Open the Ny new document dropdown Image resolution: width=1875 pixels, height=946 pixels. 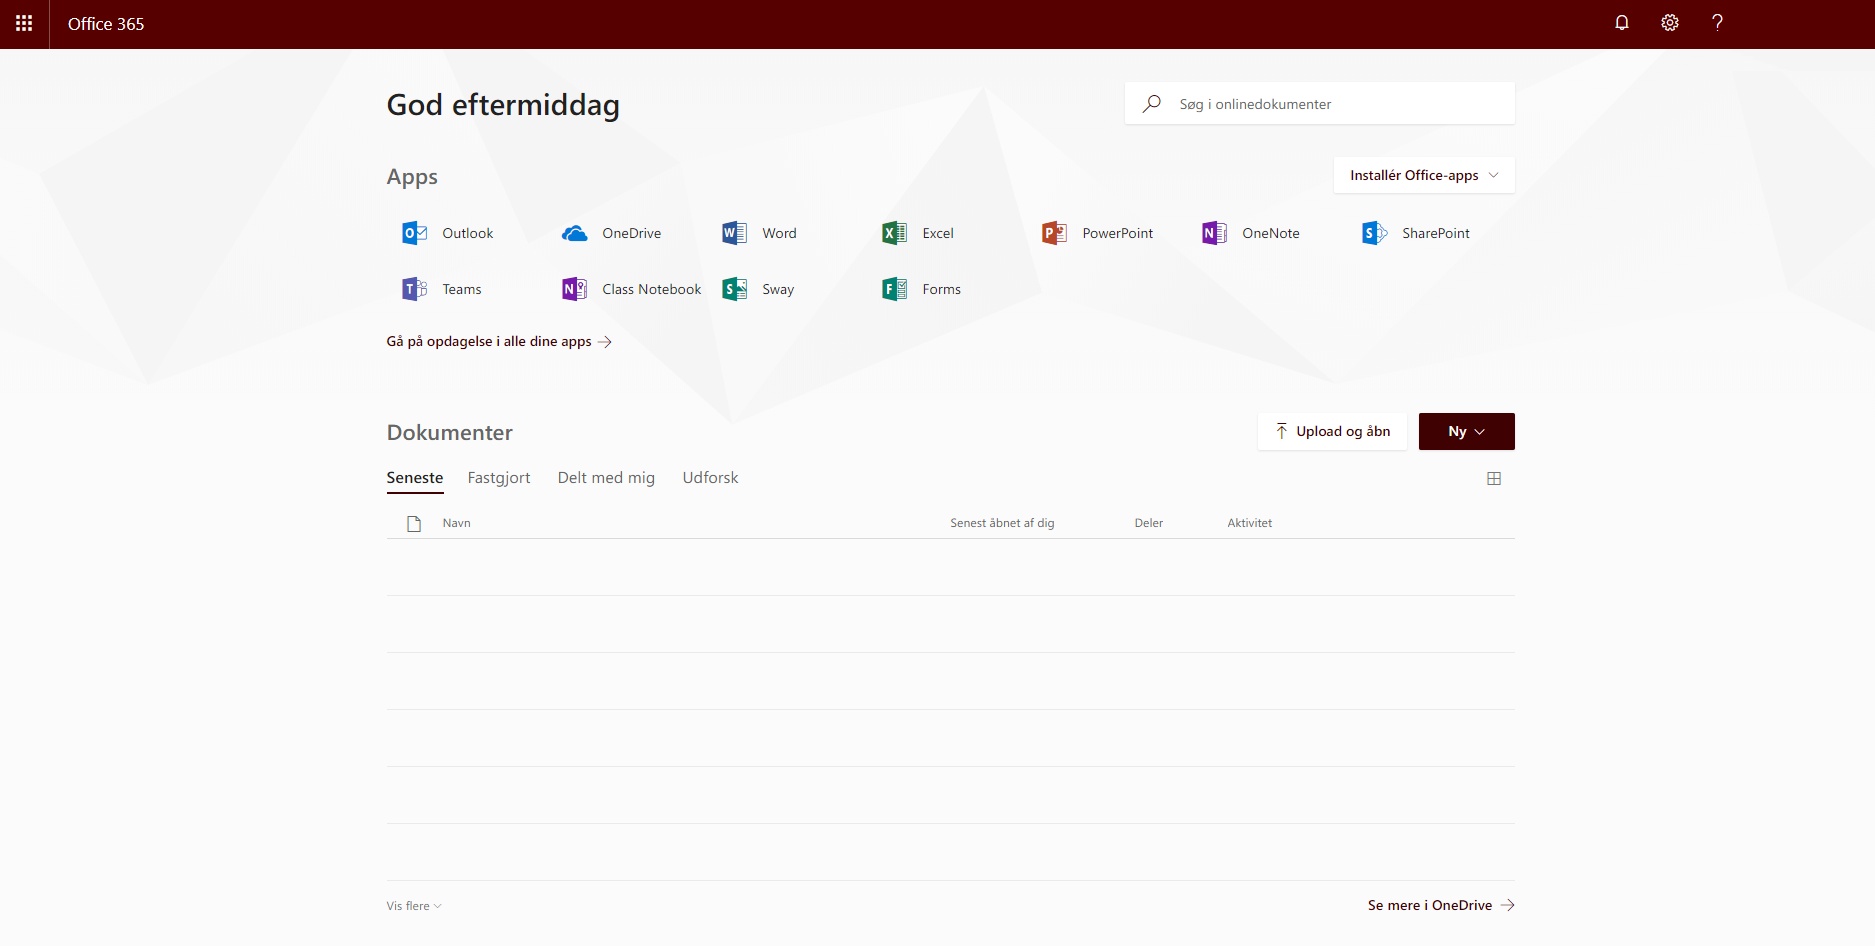[x=1467, y=432]
